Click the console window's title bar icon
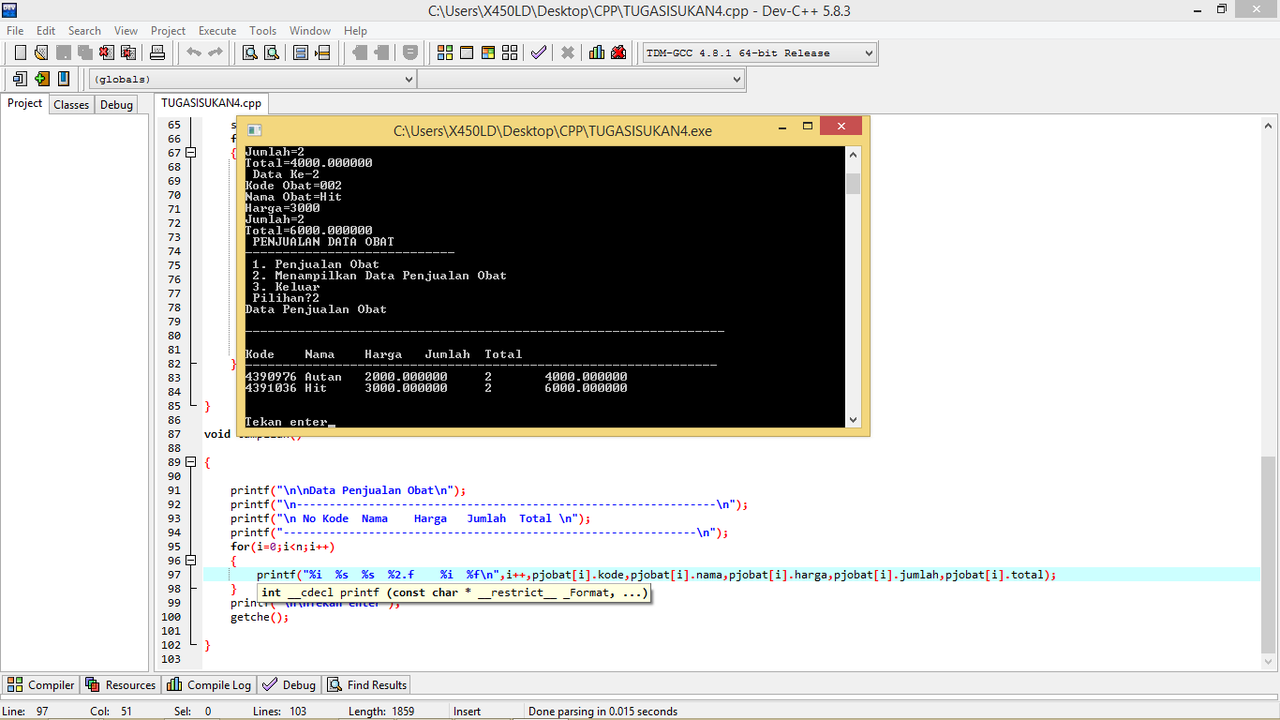The height and width of the screenshot is (720, 1280). pos(254,130)
